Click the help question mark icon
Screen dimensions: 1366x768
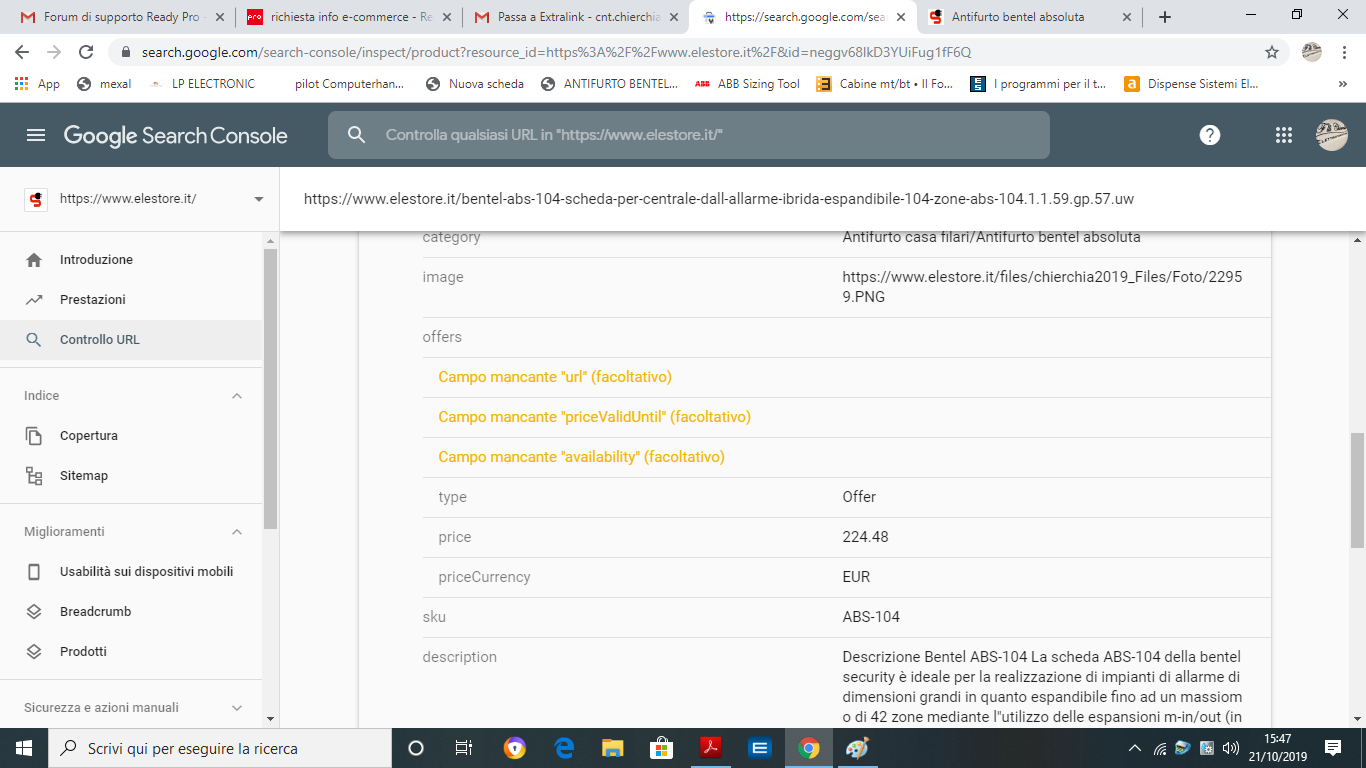coord(1210,135)
